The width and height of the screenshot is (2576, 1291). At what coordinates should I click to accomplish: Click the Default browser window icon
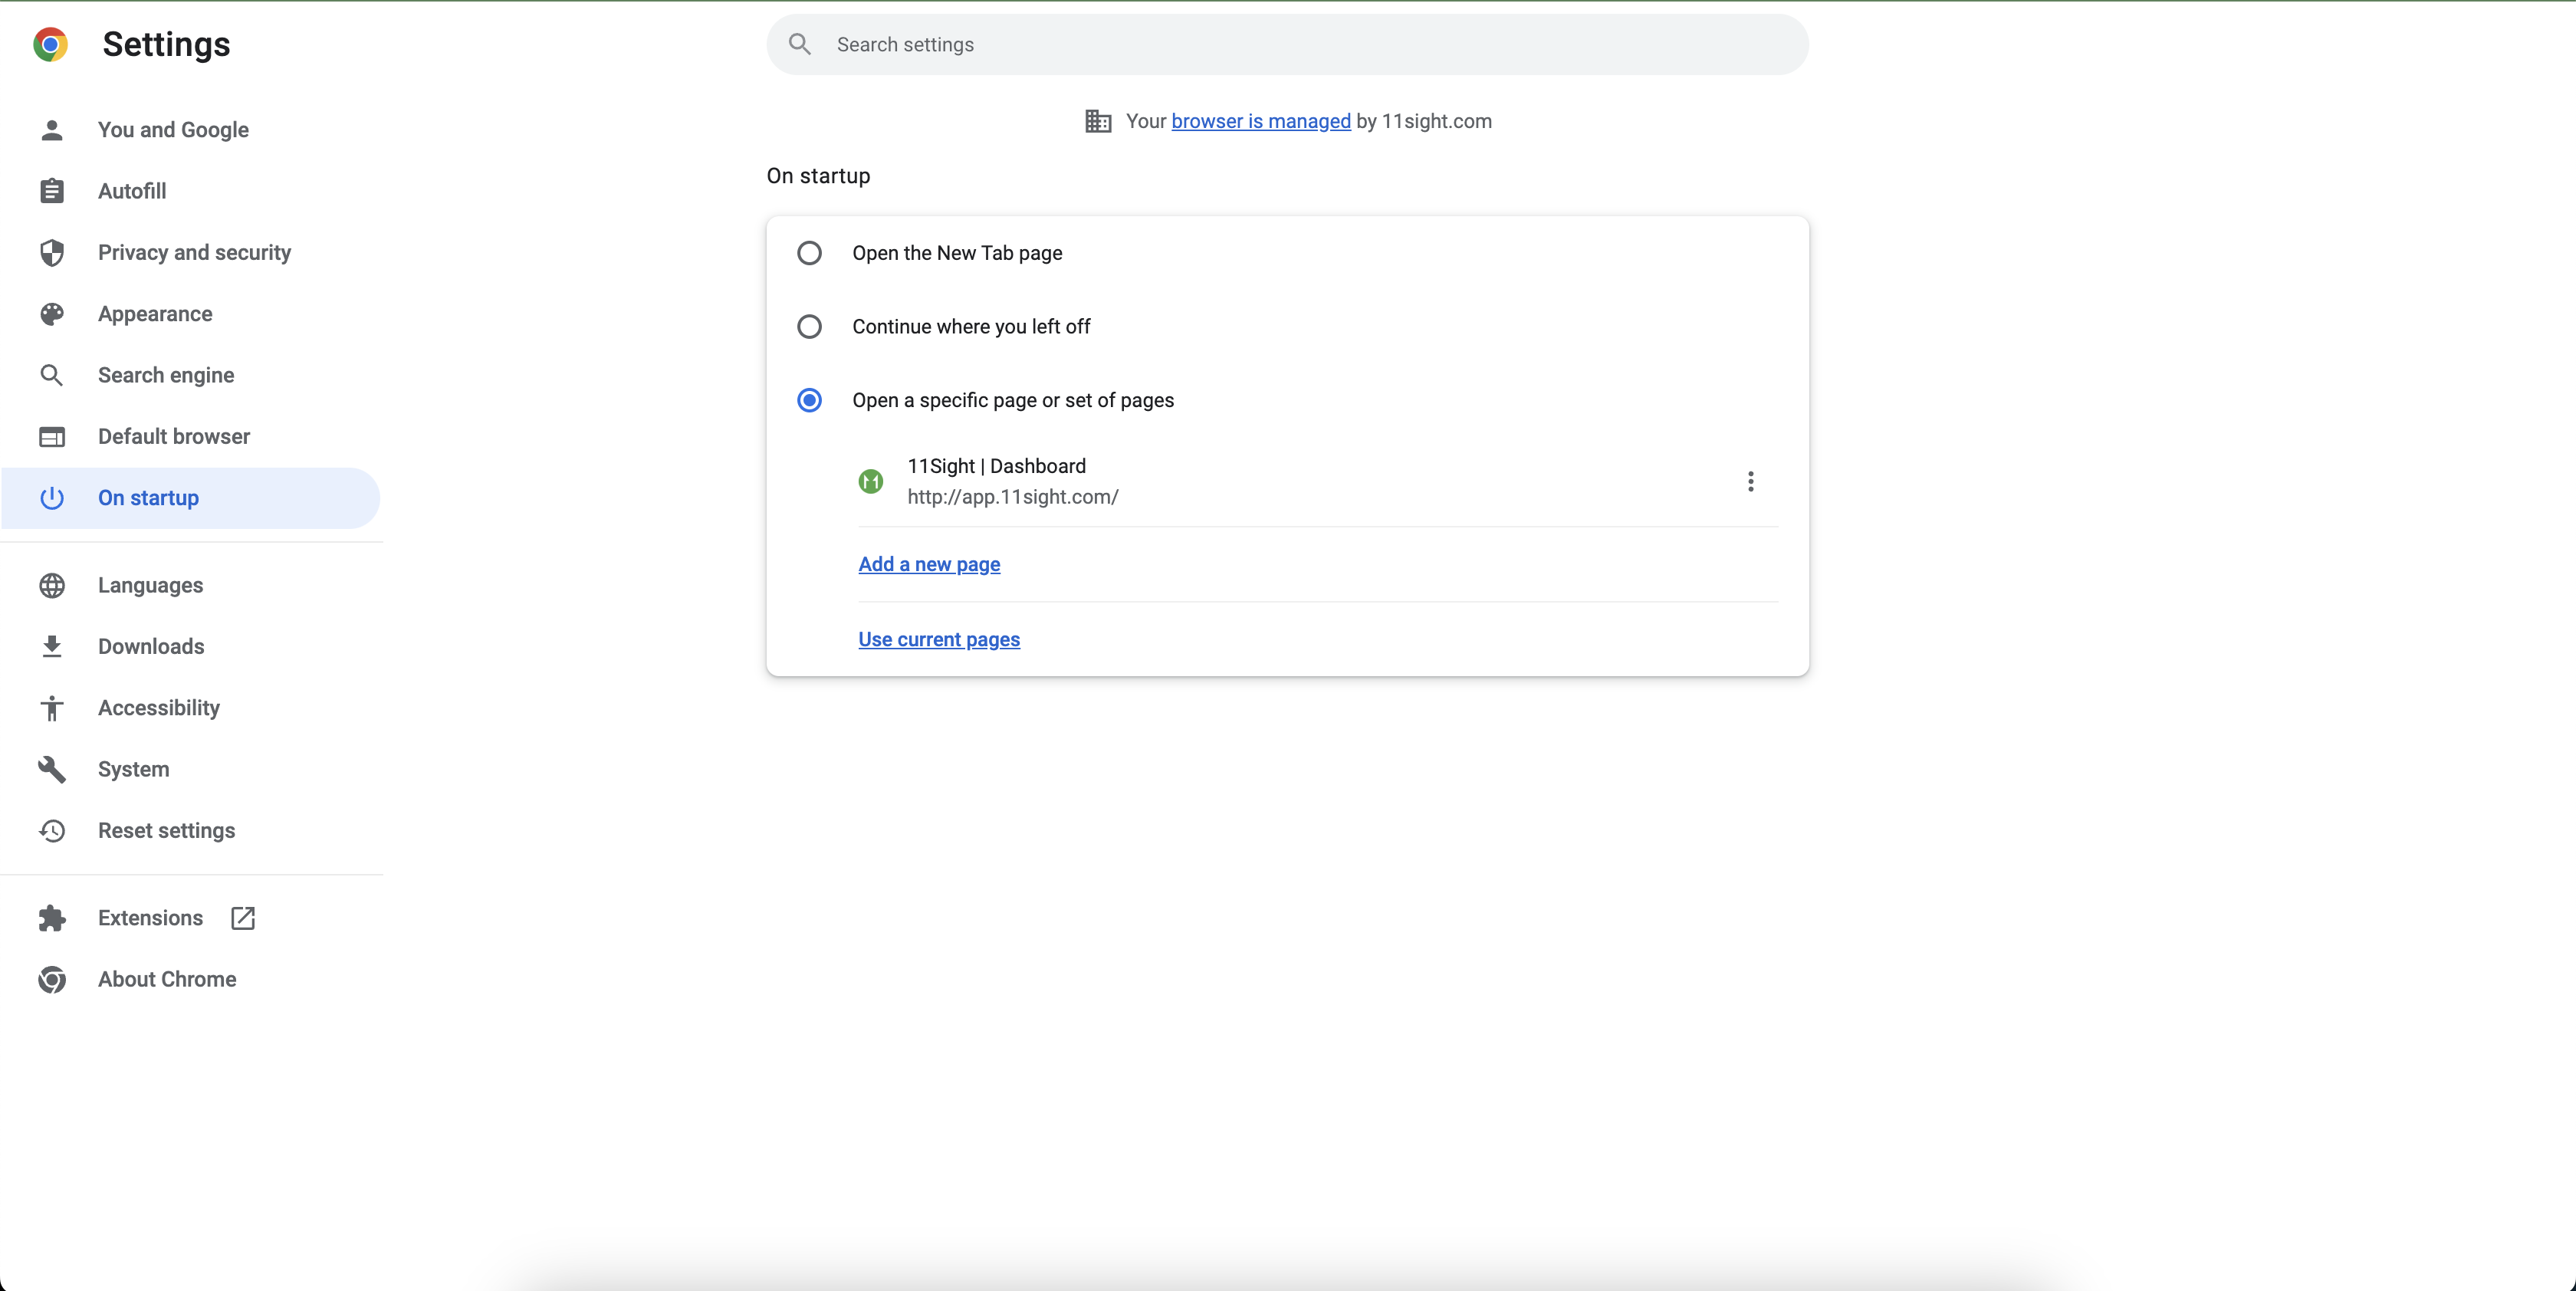tap(52, 437)
